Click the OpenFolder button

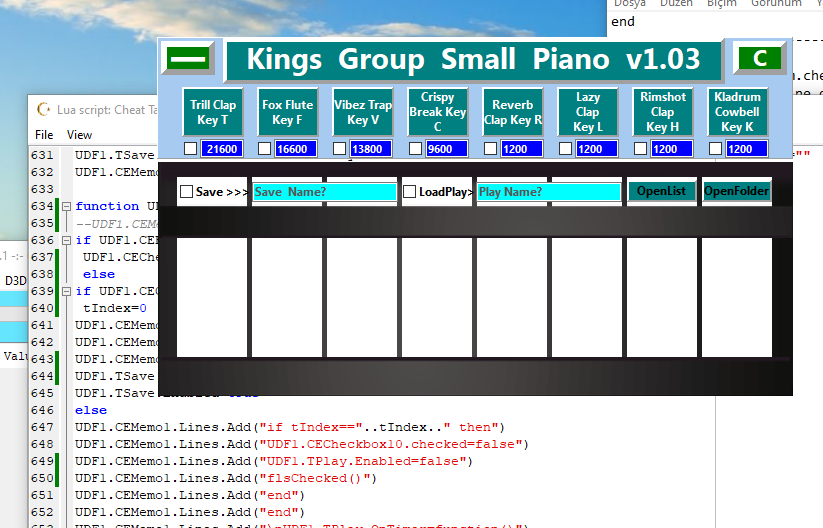pyautogui.click(x=736, y=191)
